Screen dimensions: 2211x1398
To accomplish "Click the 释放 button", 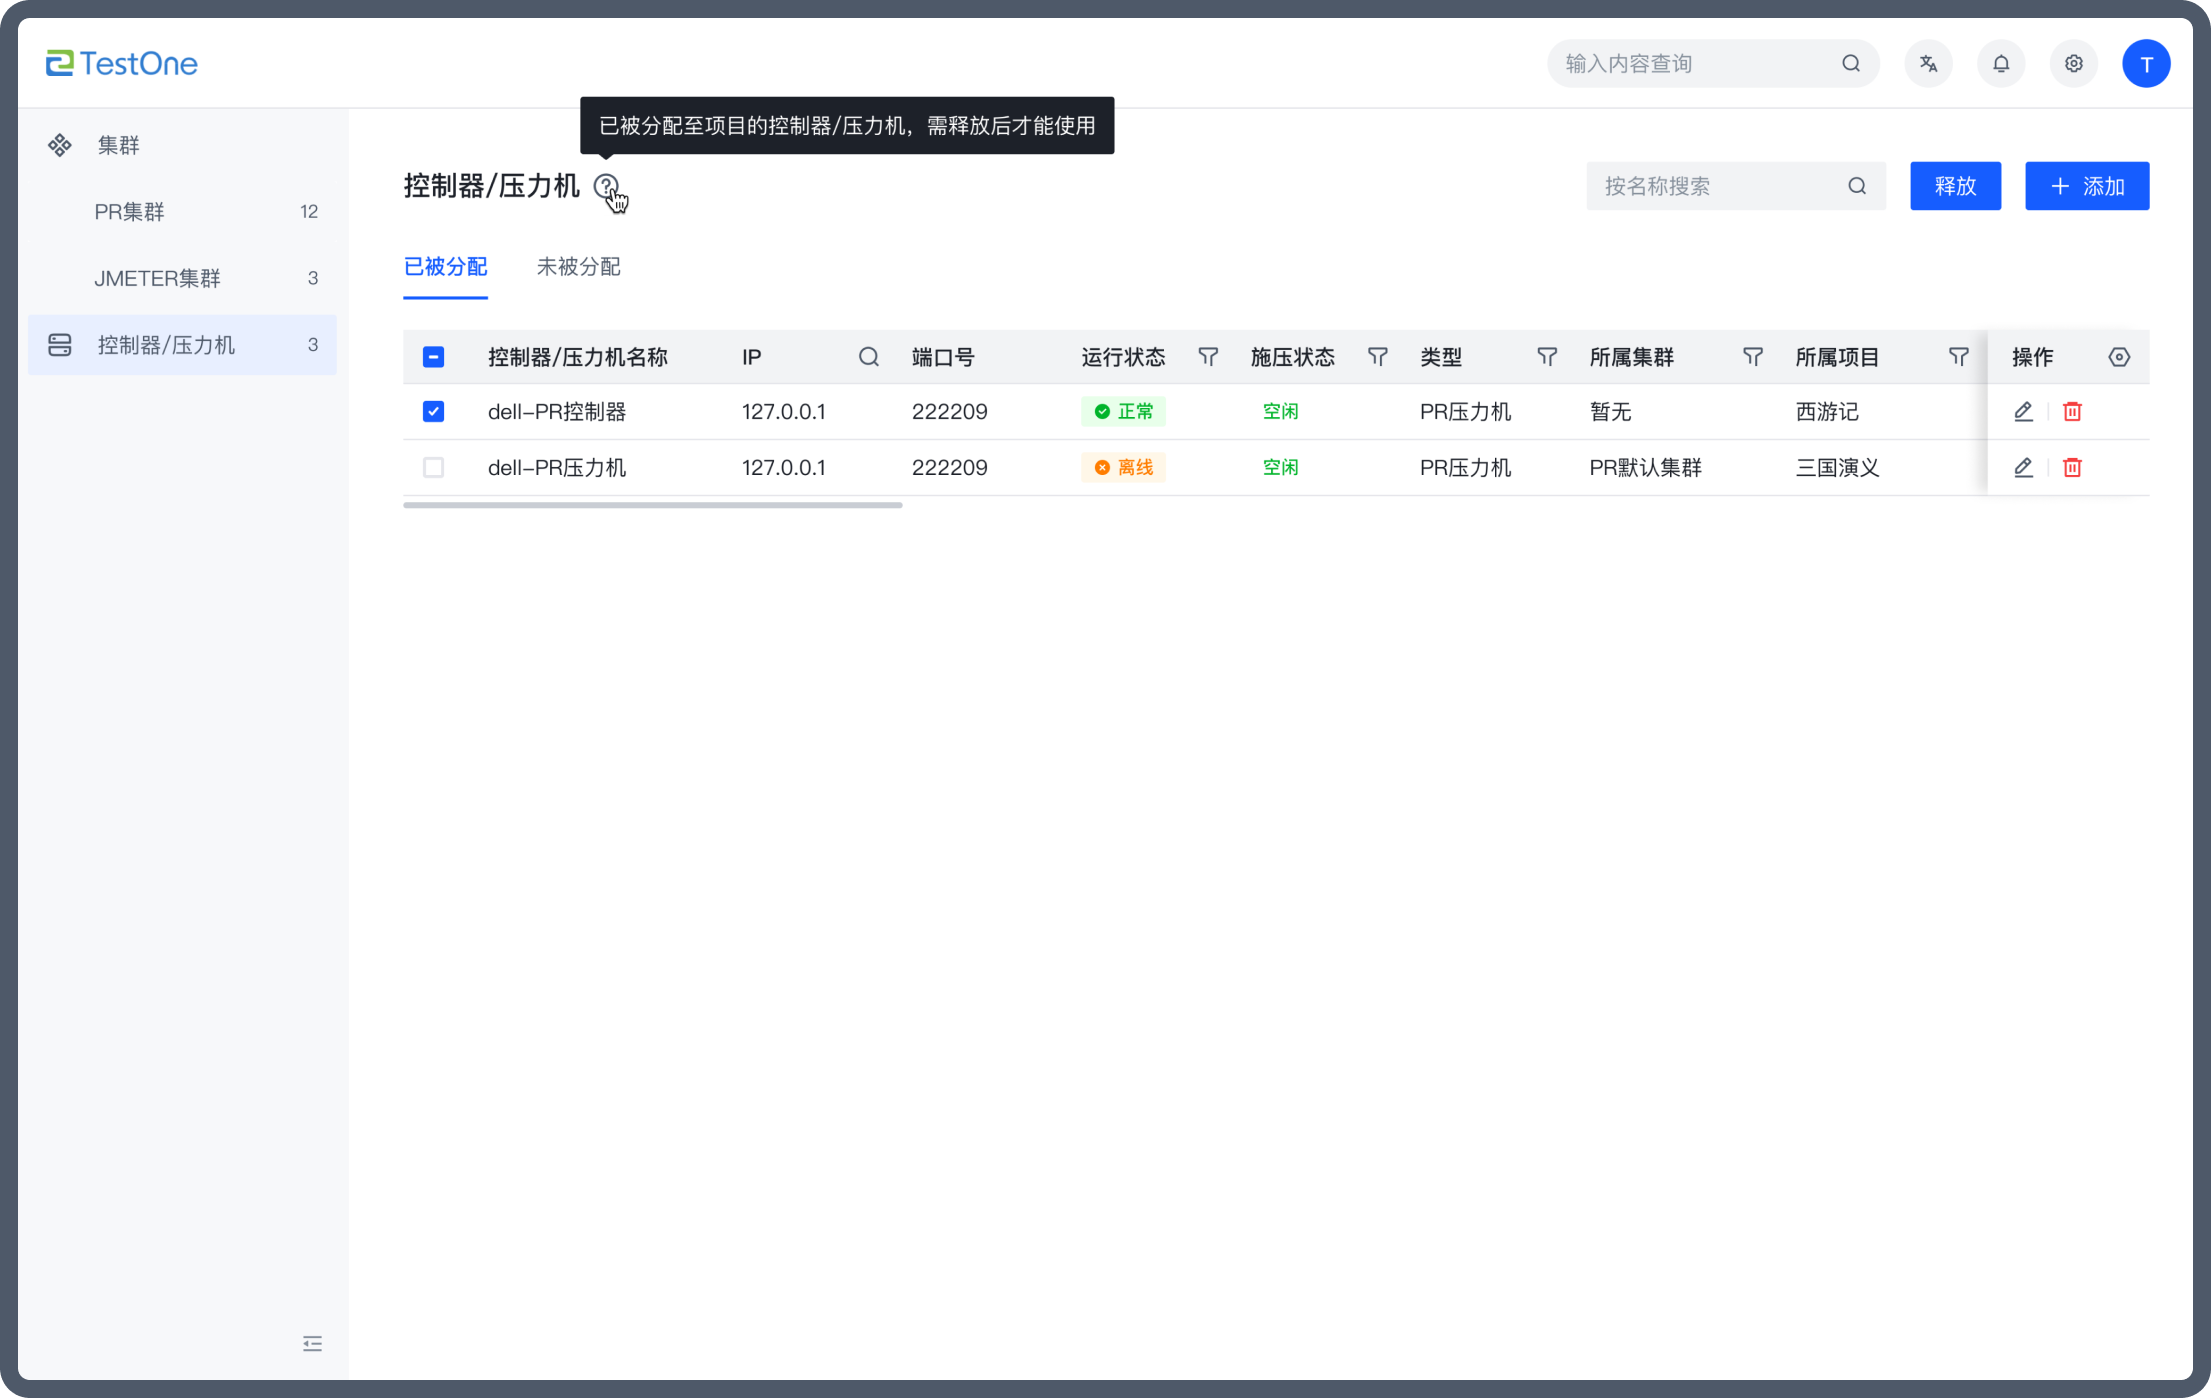I will (1954, 186).
